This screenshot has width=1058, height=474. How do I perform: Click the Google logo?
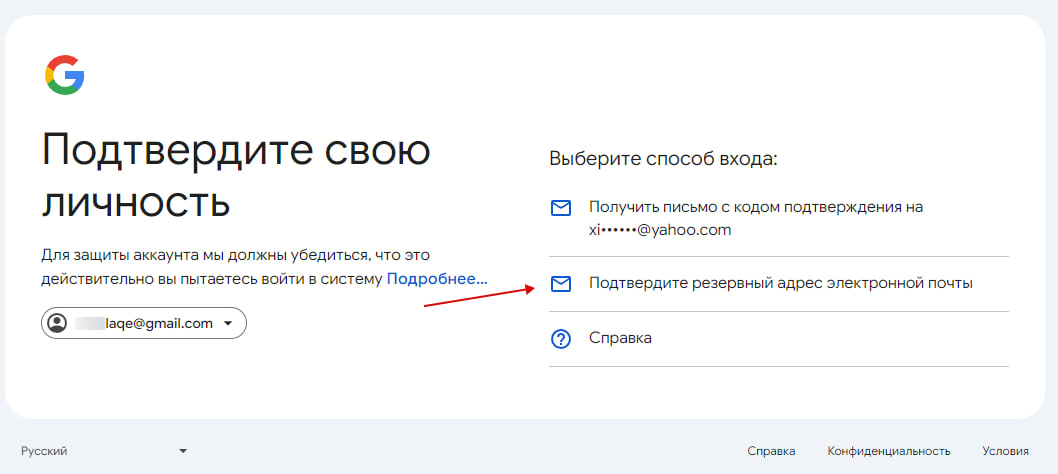point(65,74)
